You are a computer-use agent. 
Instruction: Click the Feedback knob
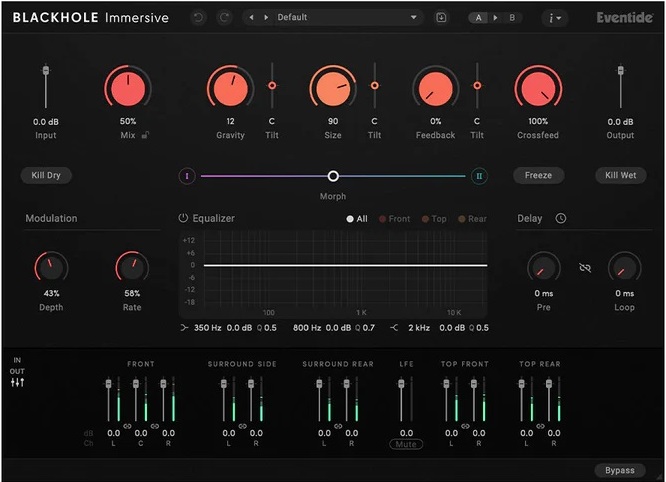(x=435, y=88)
